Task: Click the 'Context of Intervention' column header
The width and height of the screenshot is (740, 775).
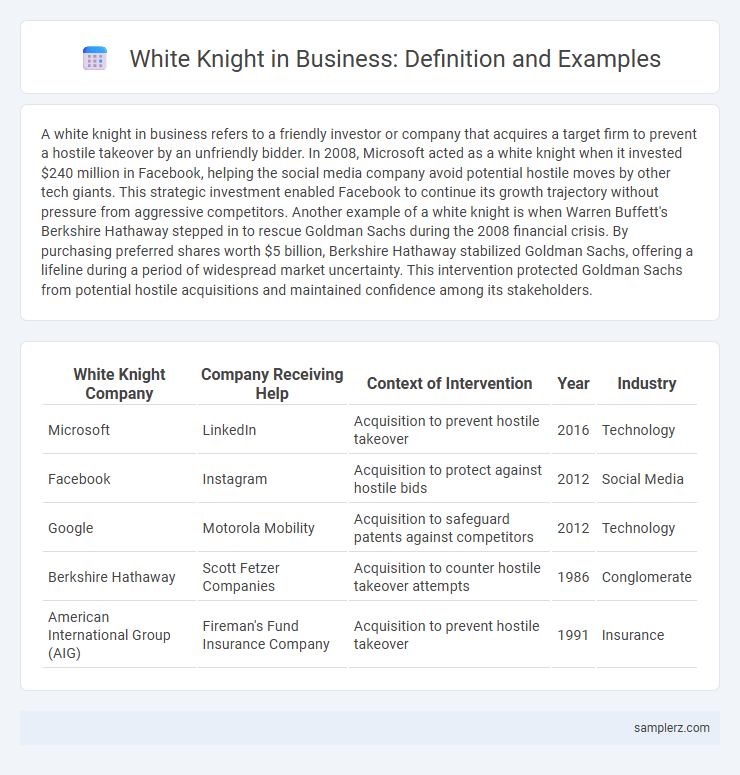Action: [449, 384]
